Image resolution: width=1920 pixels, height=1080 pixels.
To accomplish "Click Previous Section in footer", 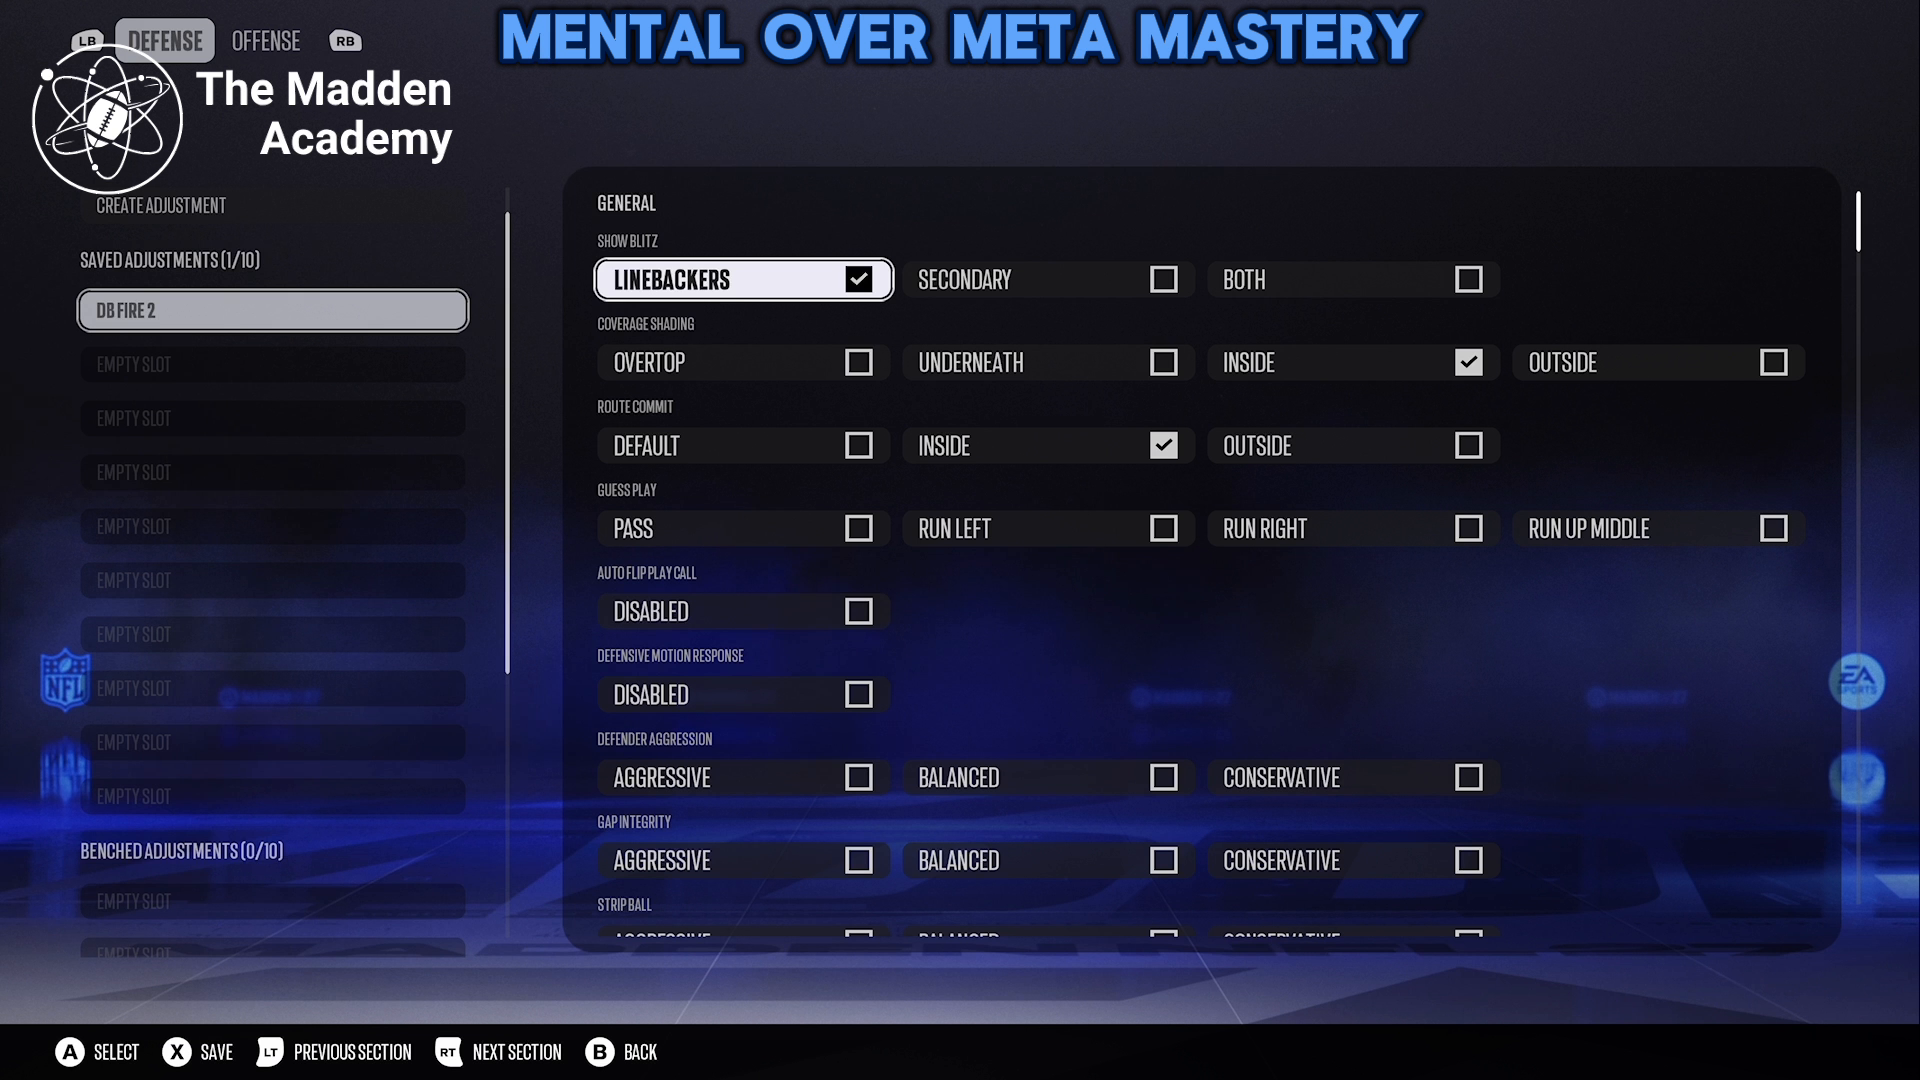I will coord(352,1052).
